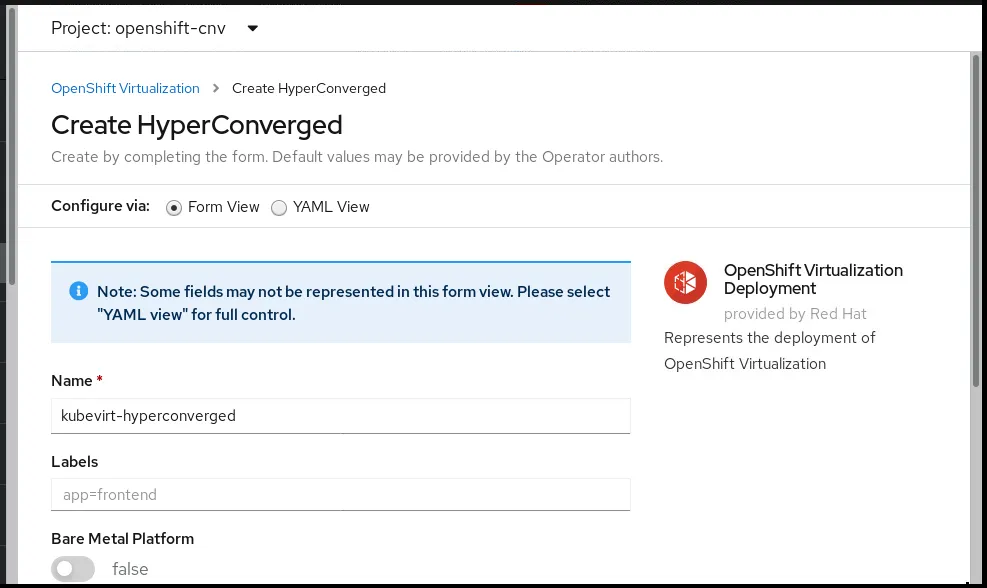
Task: Switch to YAML View radio option
Action: (279, 208)
